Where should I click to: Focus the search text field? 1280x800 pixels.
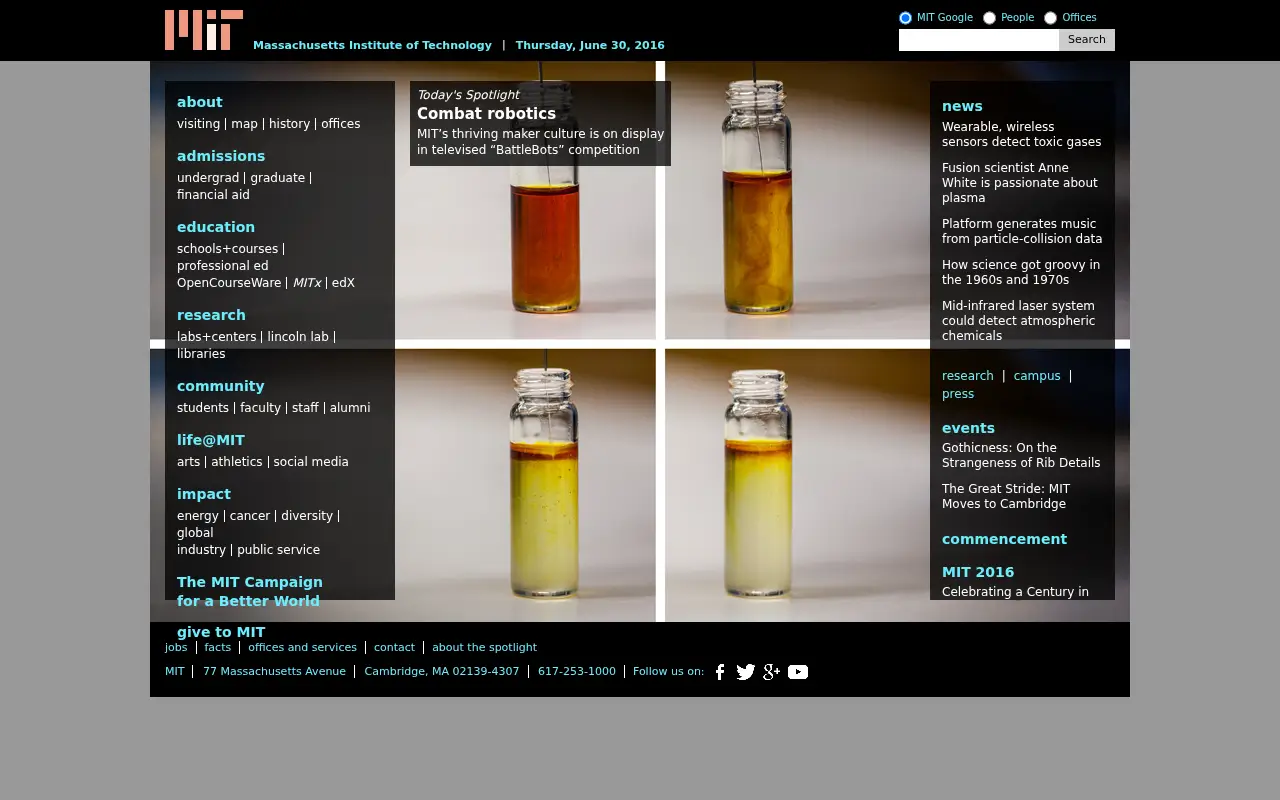[x=979, y=40]
